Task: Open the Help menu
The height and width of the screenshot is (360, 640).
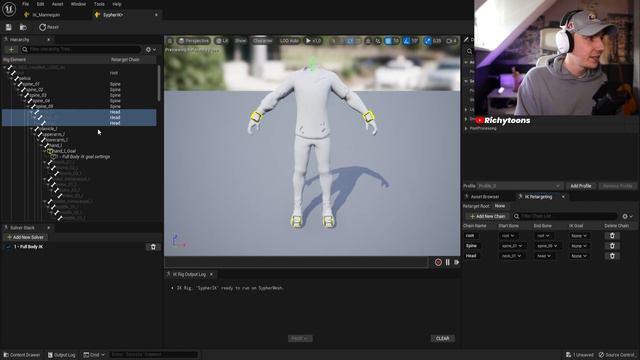Action: pos(117,4)
